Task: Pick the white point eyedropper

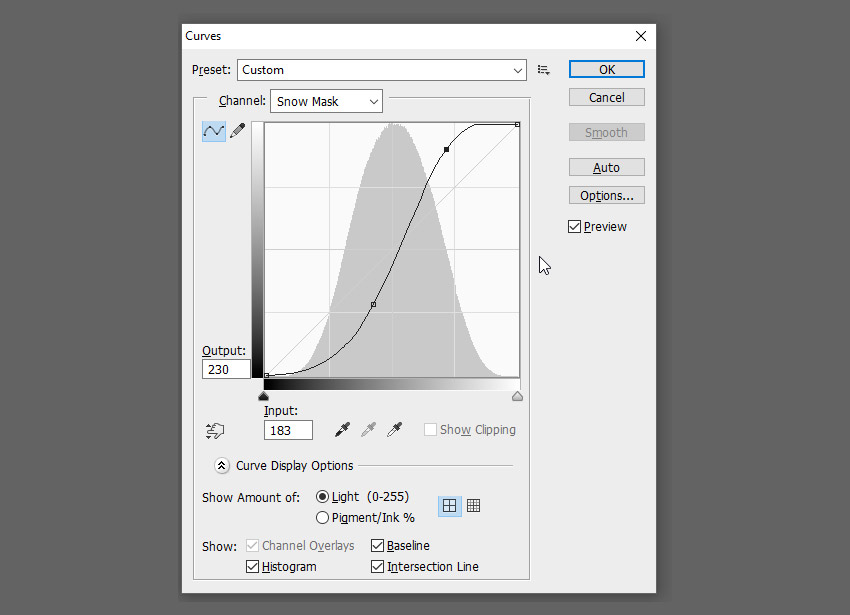Action: click(395, 430)
